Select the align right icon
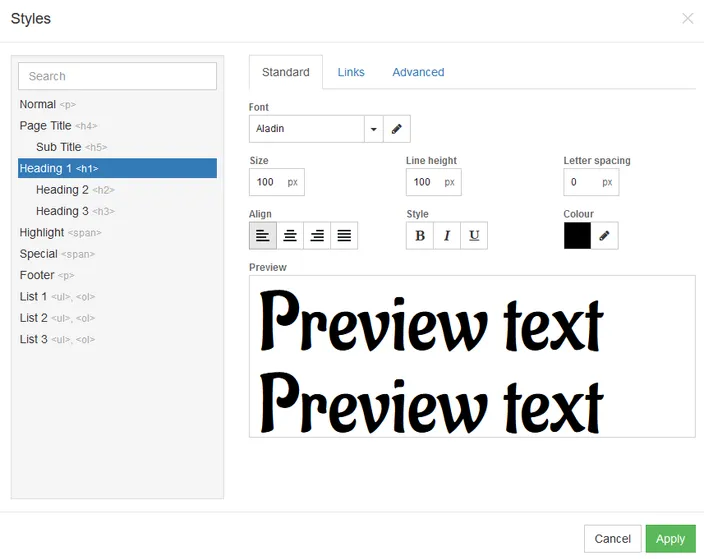Viewport: 704px width, 559px height. point(317,235)
